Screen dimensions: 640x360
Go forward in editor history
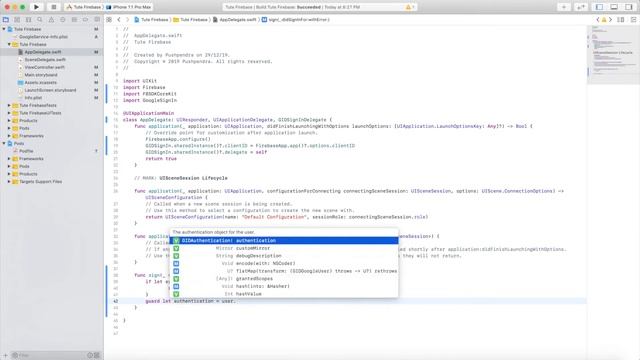pos(127,20)
